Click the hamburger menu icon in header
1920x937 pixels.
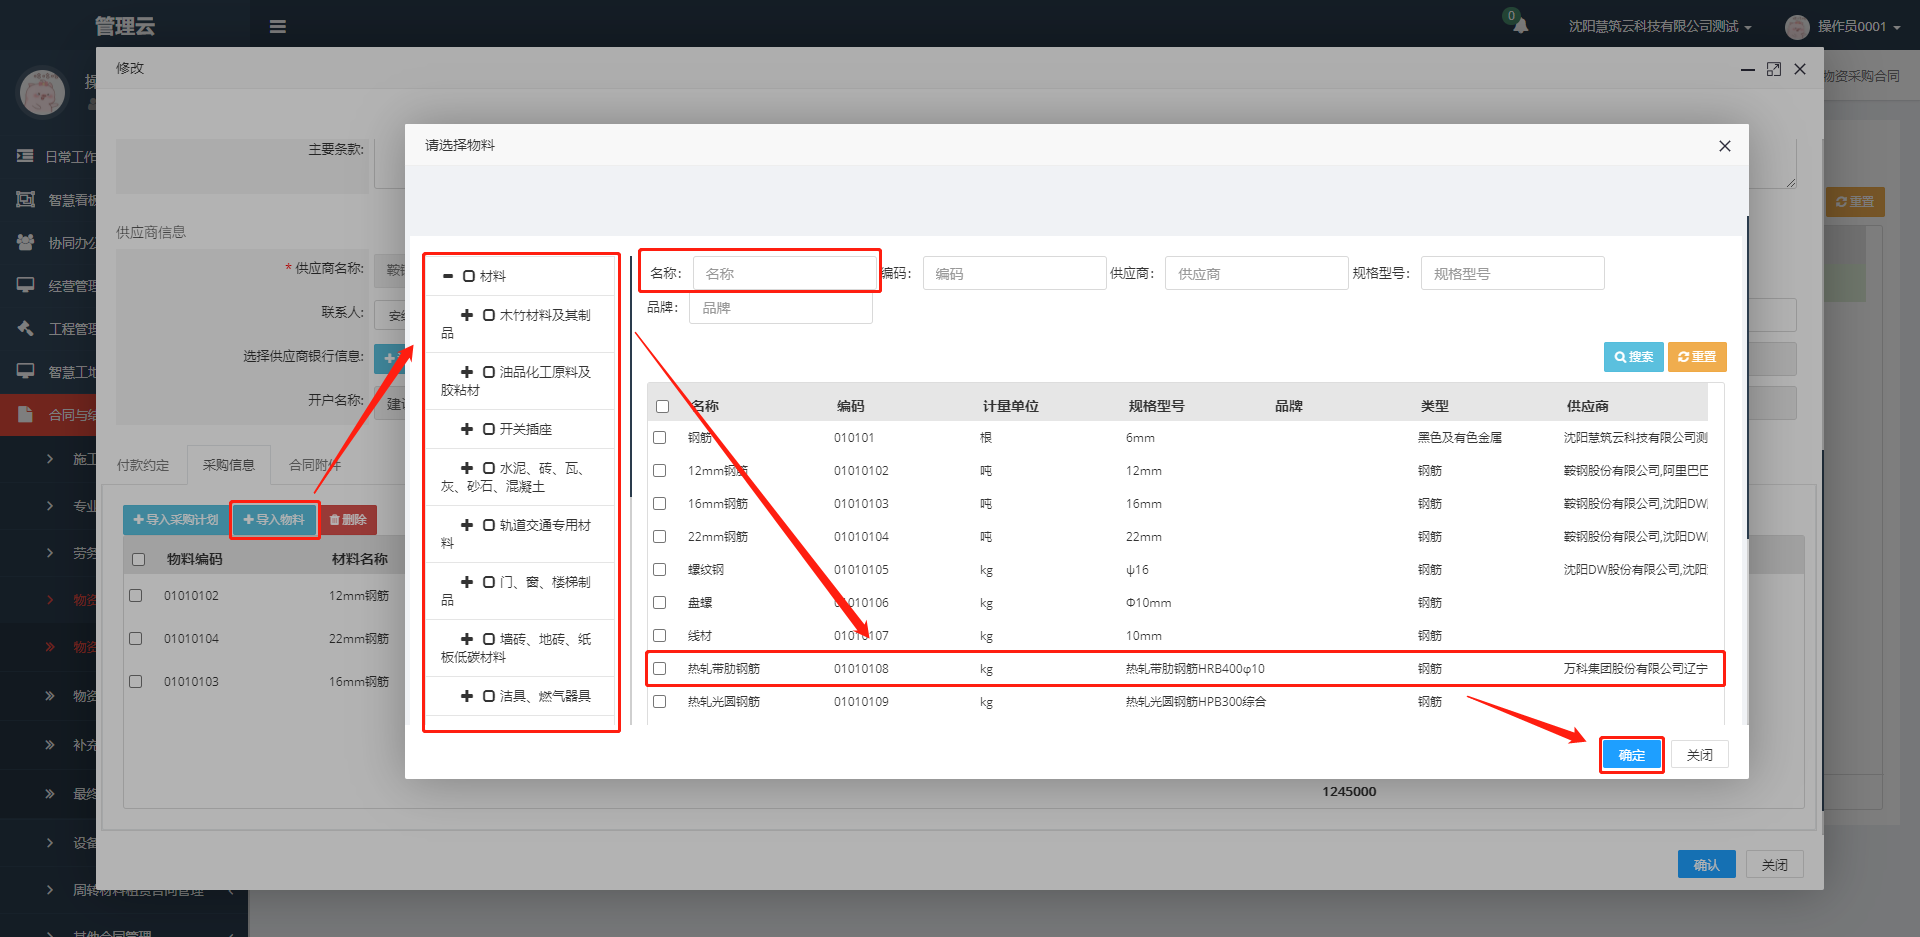[x=278, y=27]
